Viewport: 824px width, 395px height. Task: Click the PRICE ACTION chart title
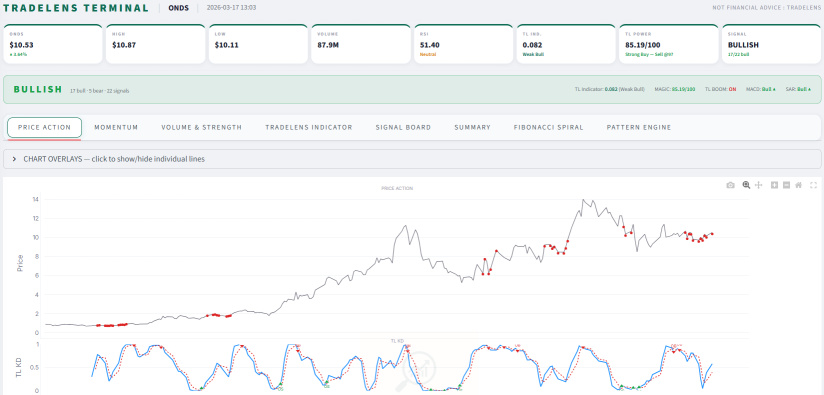point(397,188)
